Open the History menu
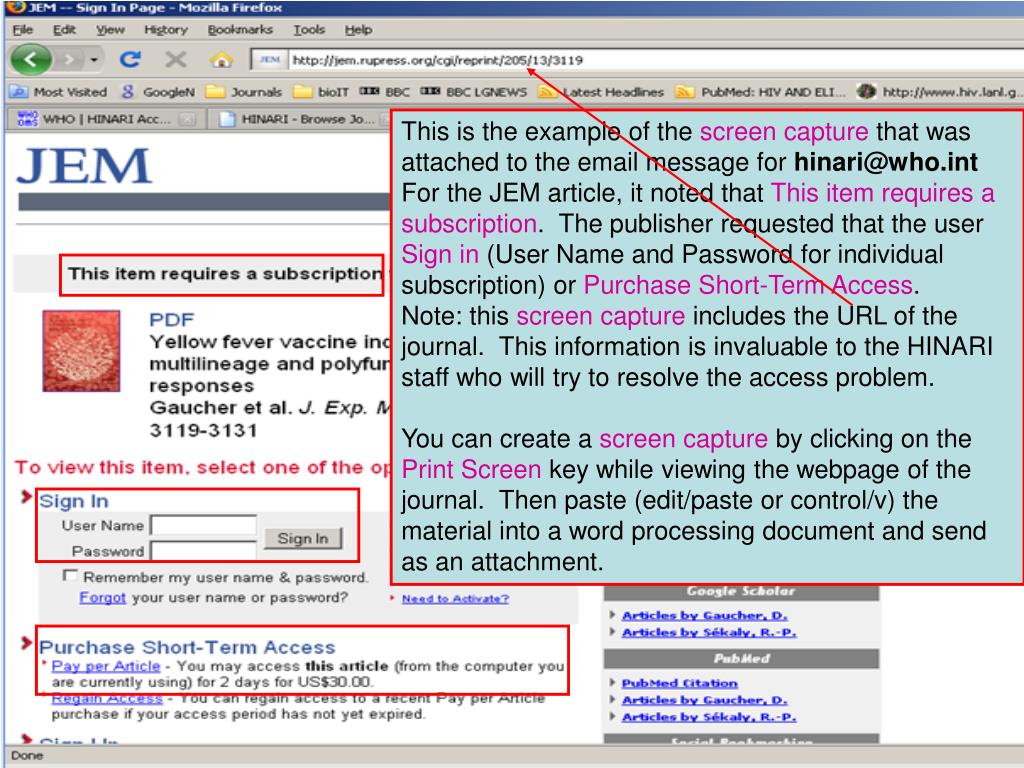Screen dimensions: 1024x768 (x=165, y=29)
